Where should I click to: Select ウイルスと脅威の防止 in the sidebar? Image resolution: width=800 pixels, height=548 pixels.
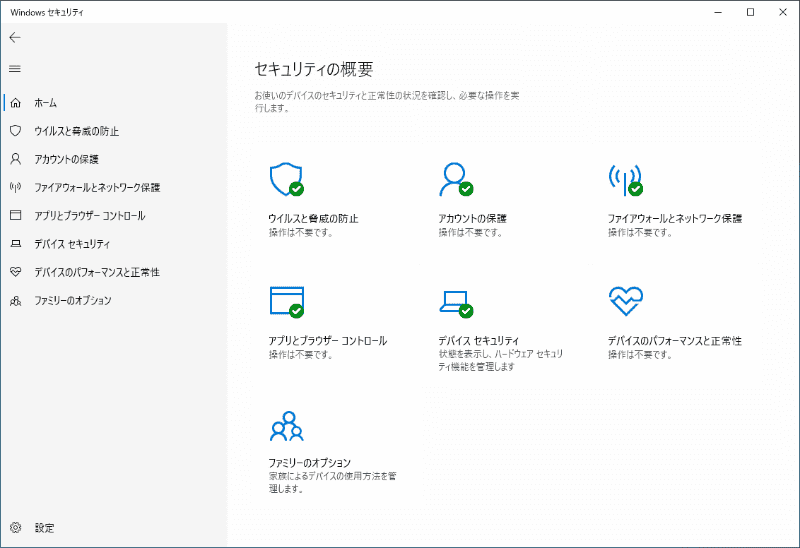[76, 131]
